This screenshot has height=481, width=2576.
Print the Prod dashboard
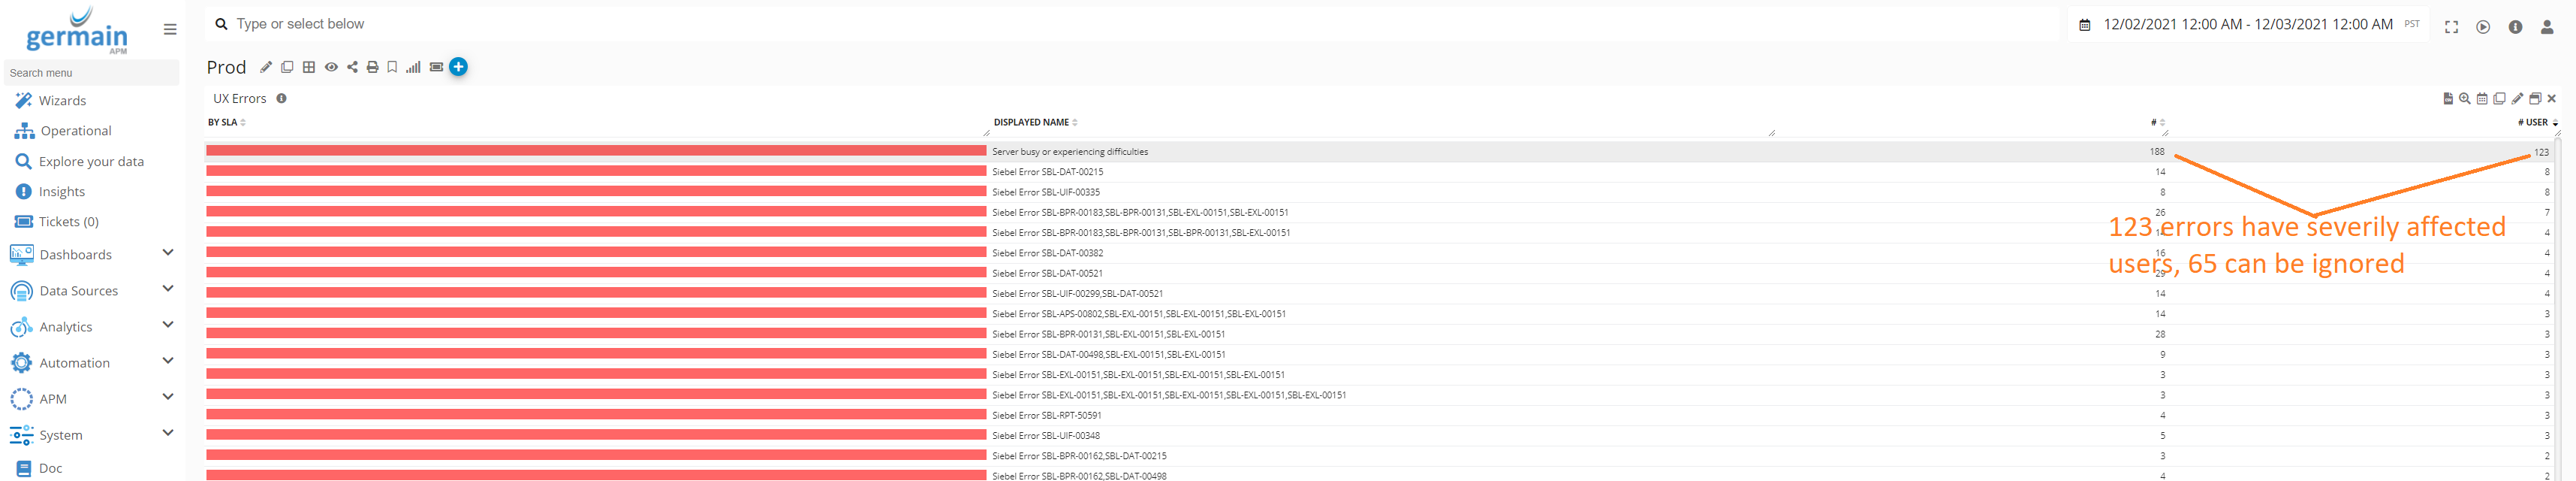tap(372, 67)
